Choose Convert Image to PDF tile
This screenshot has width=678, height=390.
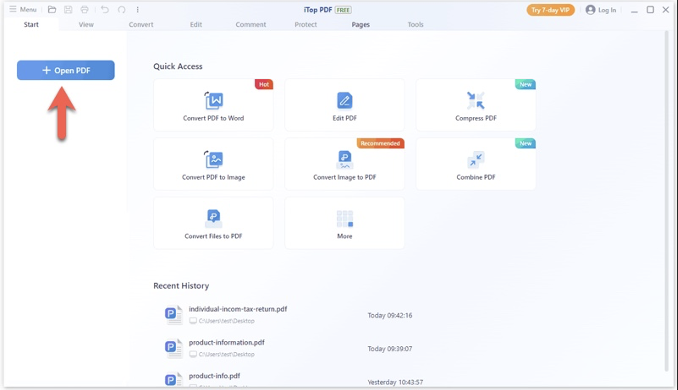coord(344,164)
